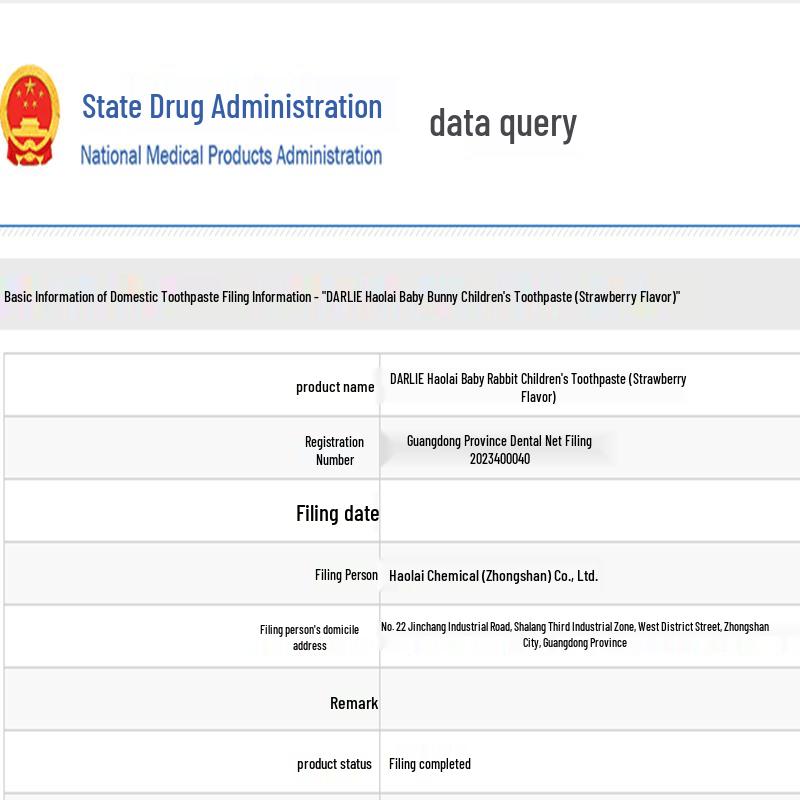Image resolution: width=800 pixels, height=800 pixels.
Task: Select the Guangdong Province Dental Net Filing number
Action: [499, 449]
